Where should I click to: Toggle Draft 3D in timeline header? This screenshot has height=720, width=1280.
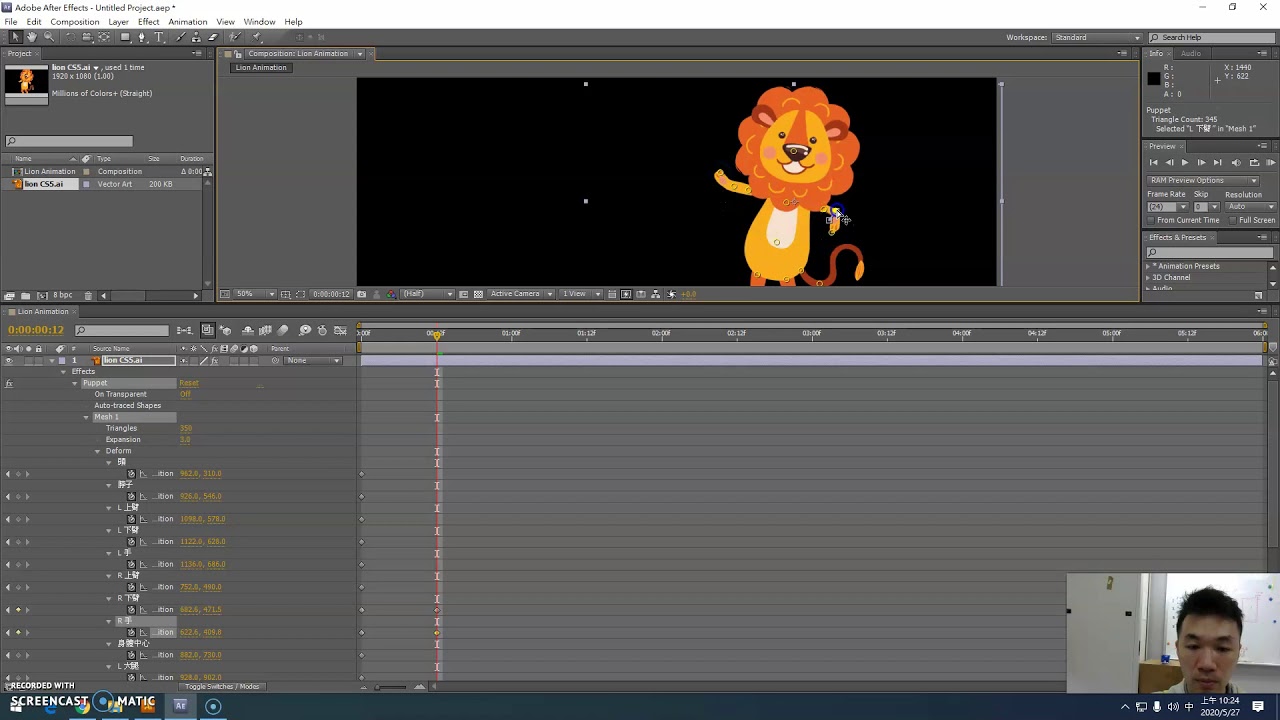tap(226, 330)
